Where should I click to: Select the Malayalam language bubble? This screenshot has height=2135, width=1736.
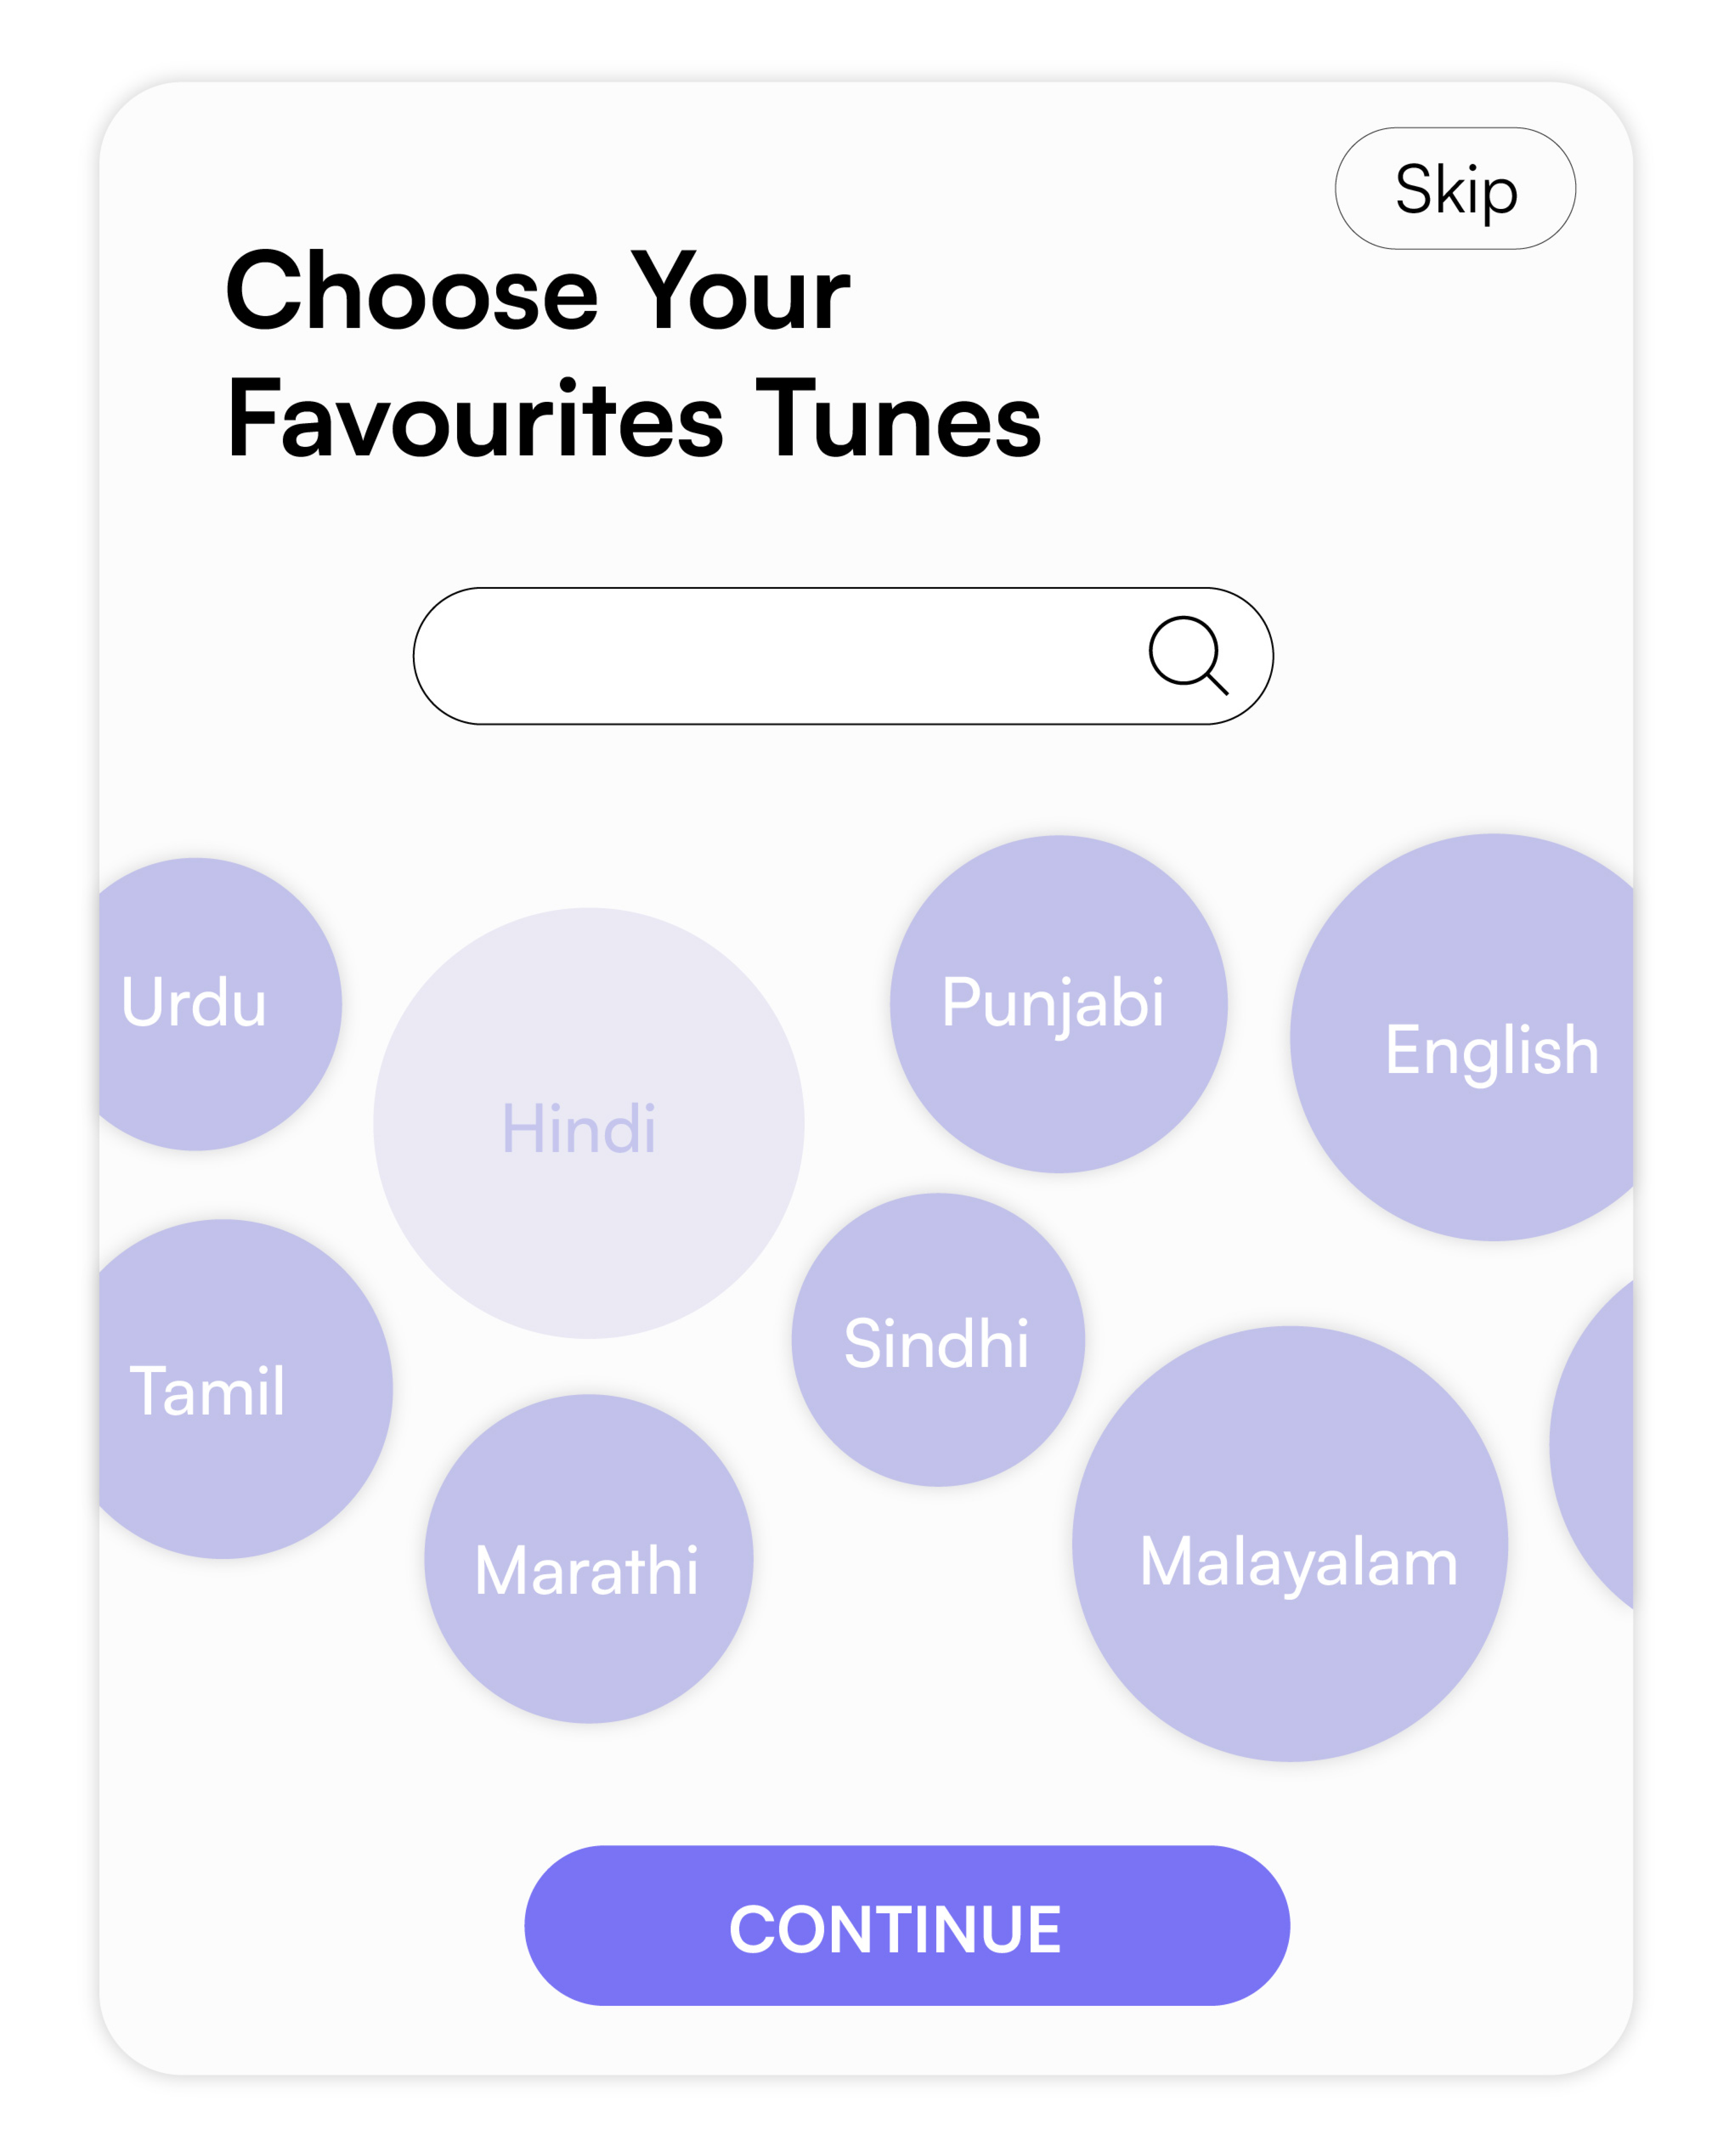[x=1290, y=1544]
